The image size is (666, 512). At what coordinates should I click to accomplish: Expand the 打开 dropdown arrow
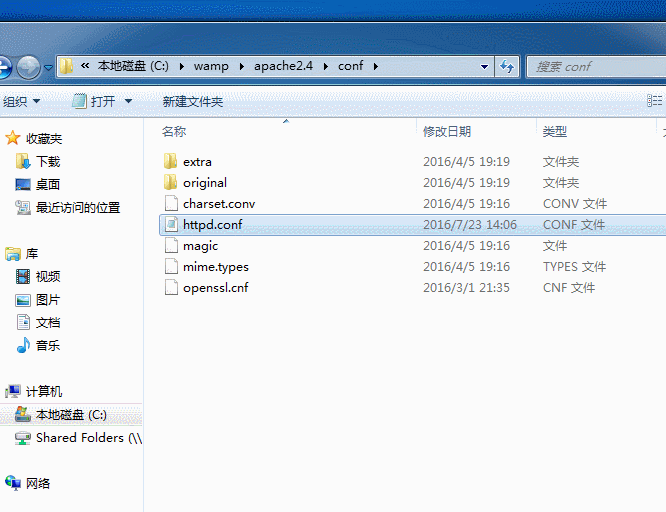click(128, 101)
